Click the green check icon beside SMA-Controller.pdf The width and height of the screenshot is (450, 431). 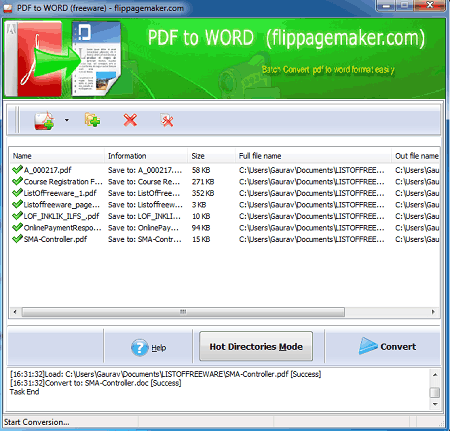(17, 239)
